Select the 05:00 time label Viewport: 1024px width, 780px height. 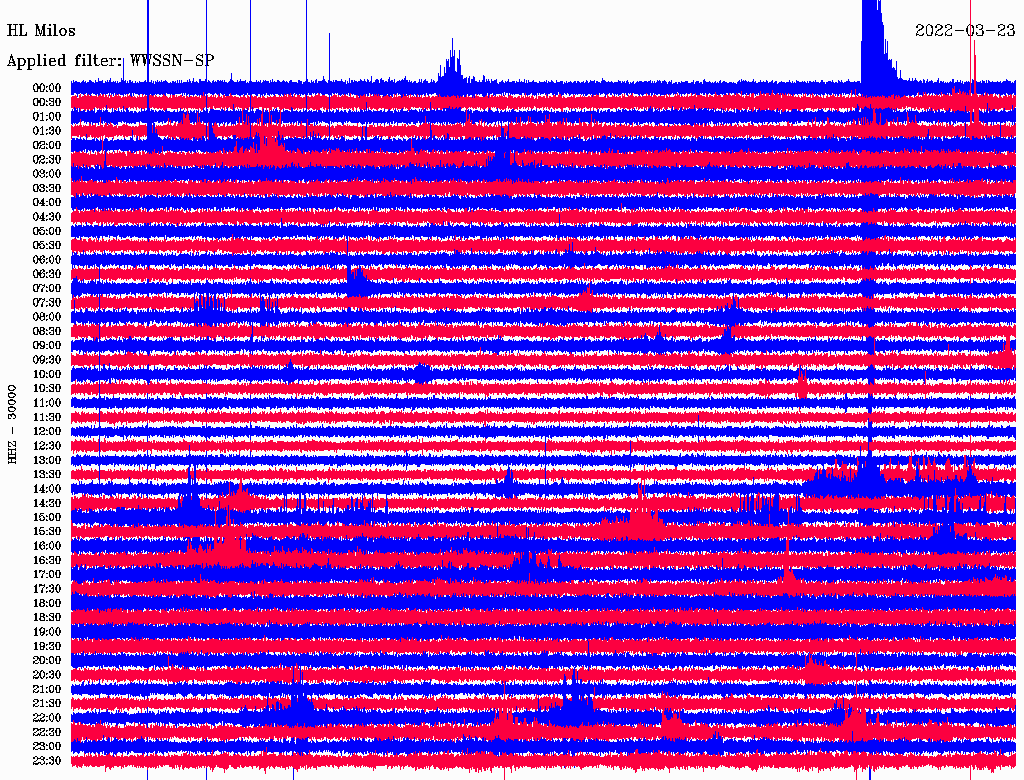[47, 231]
